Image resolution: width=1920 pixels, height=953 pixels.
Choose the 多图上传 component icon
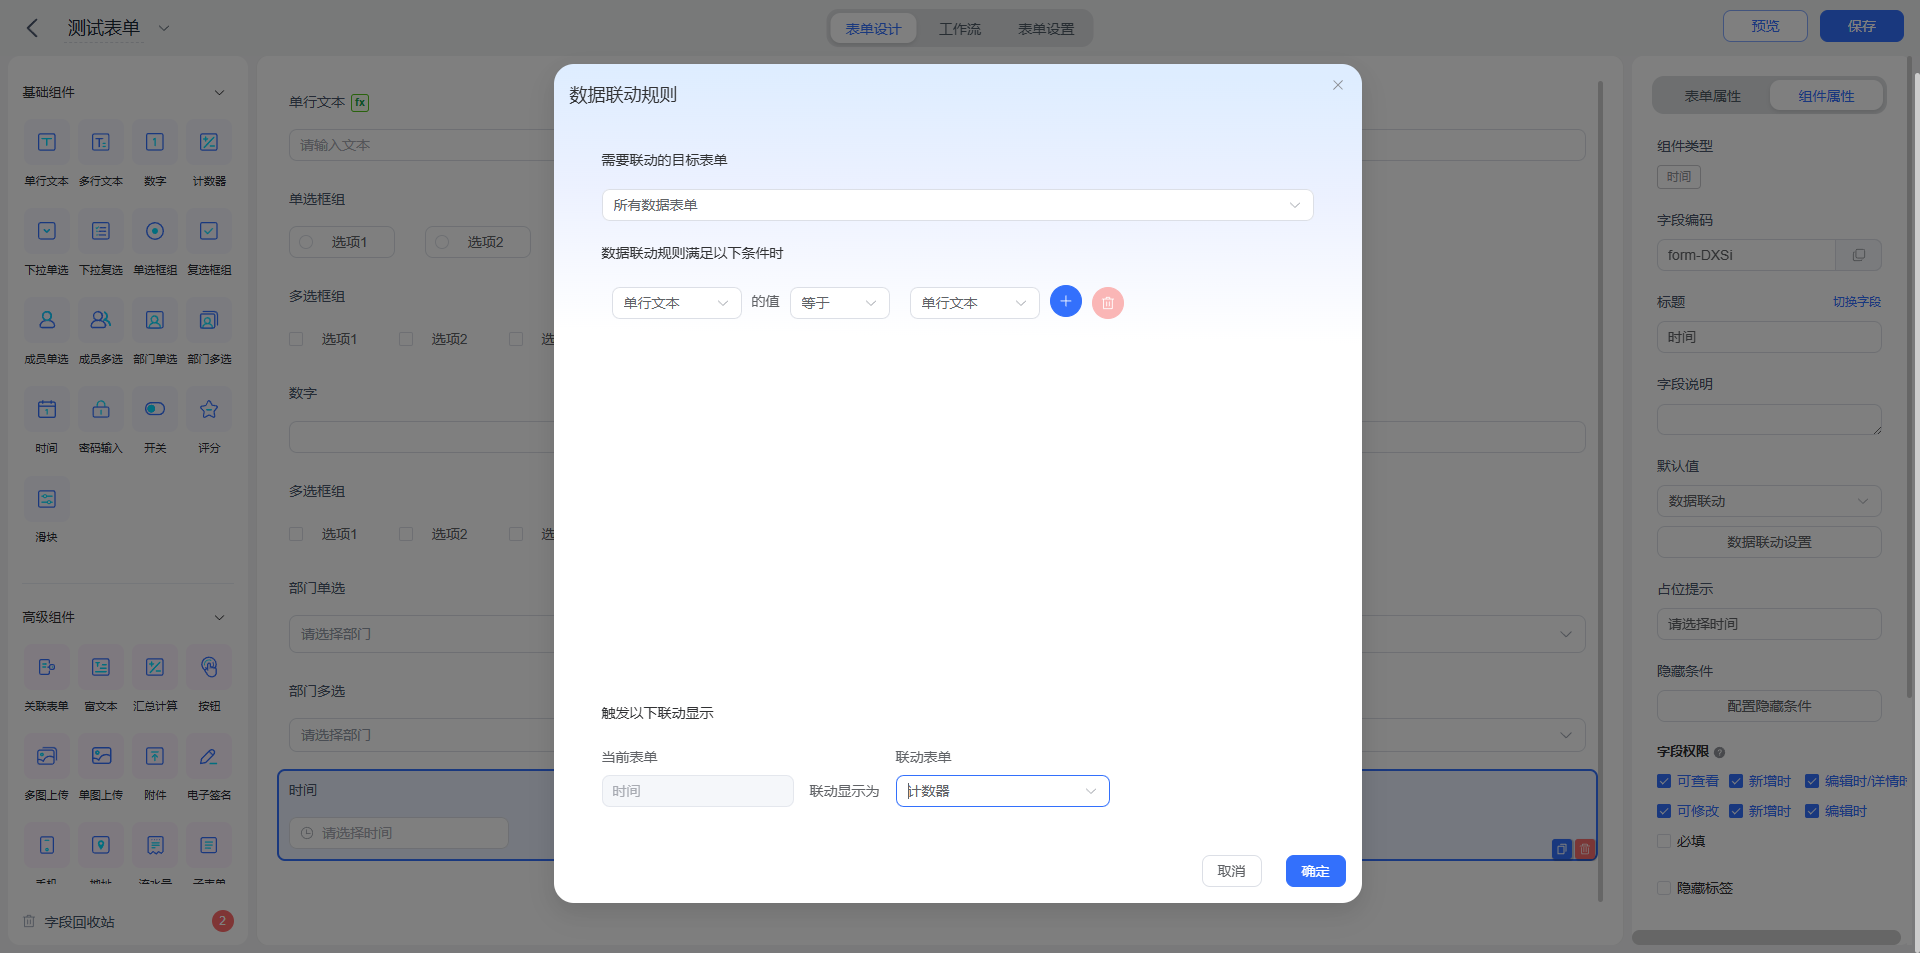(47, 757)
